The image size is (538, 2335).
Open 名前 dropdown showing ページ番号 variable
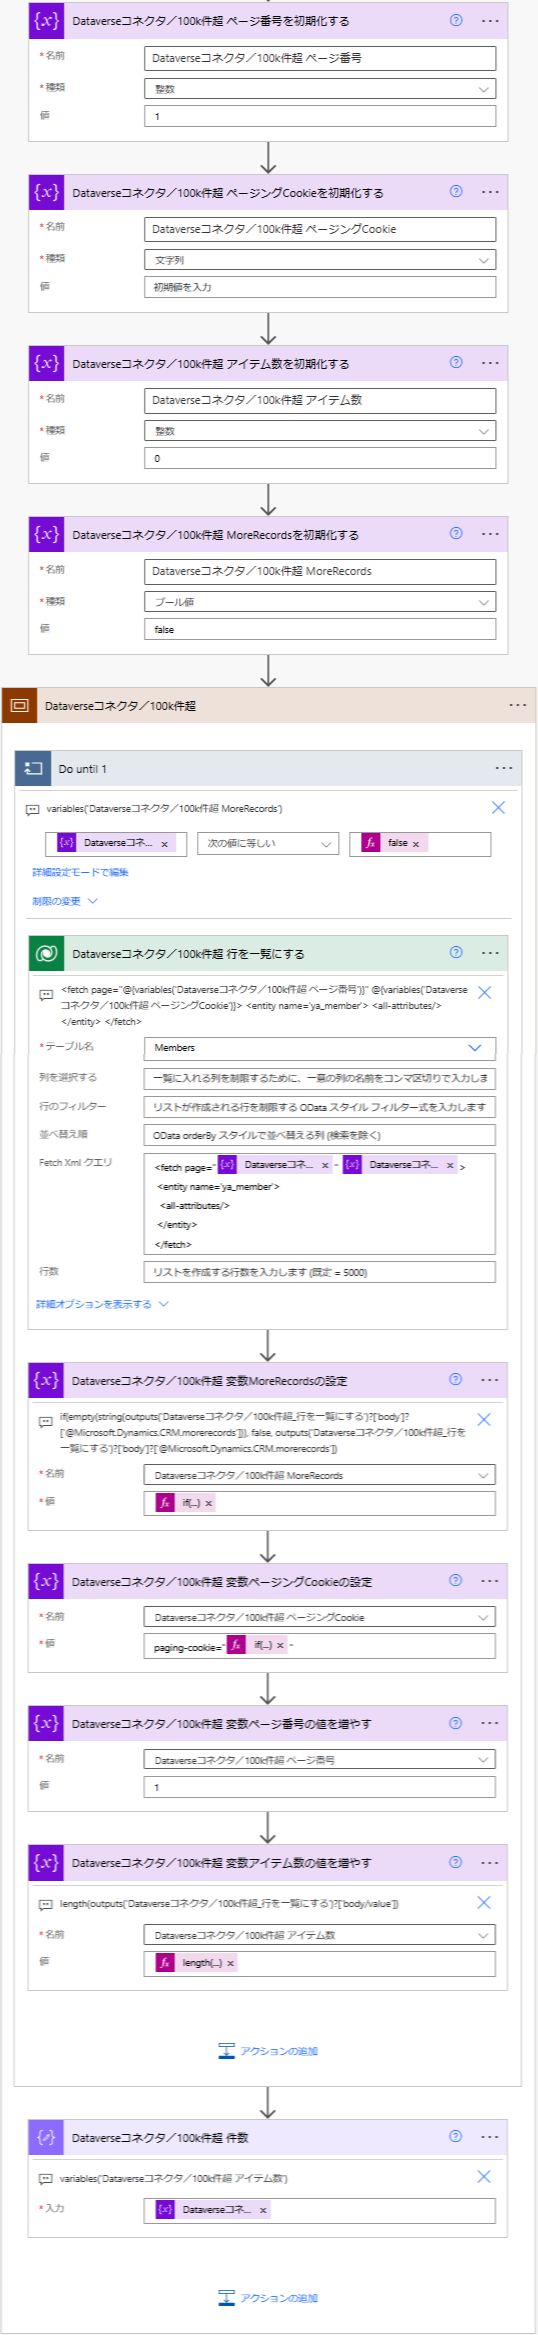coord(320,1759)
